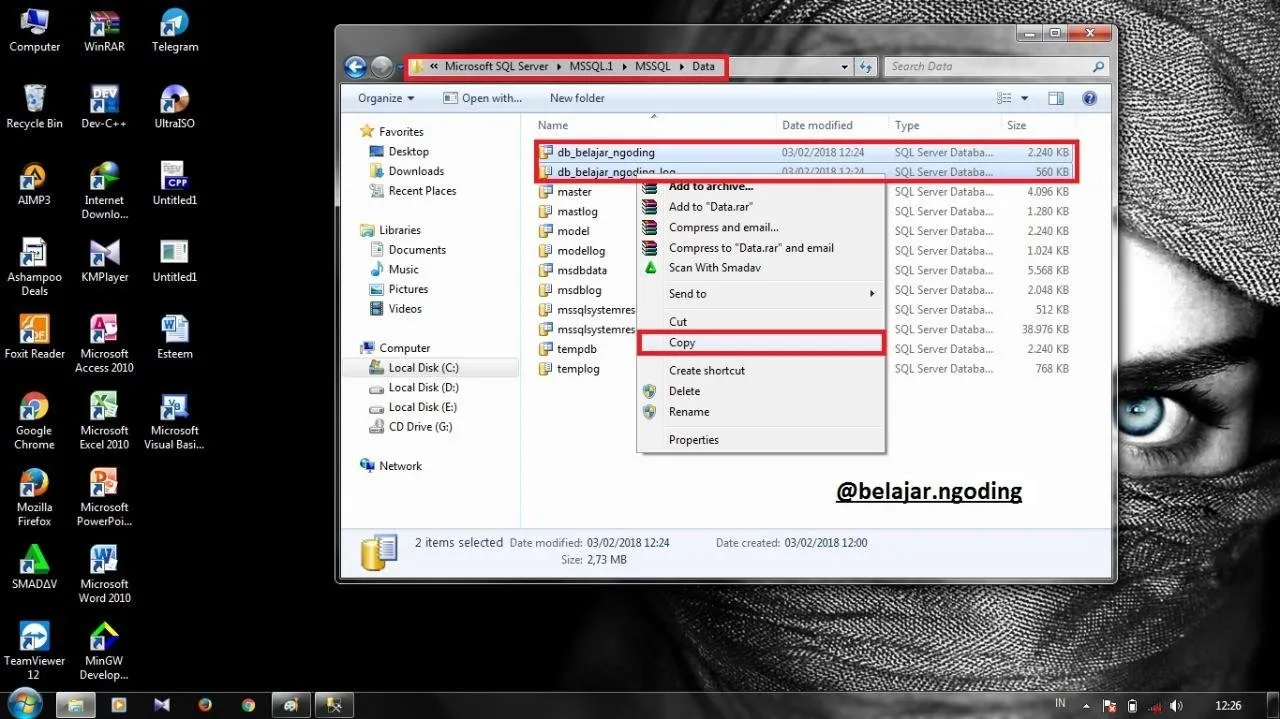Viewport: 1280px width, 719px height.
Task: Open TeamViewer 12 desktop shortcut
Action: 34,651
